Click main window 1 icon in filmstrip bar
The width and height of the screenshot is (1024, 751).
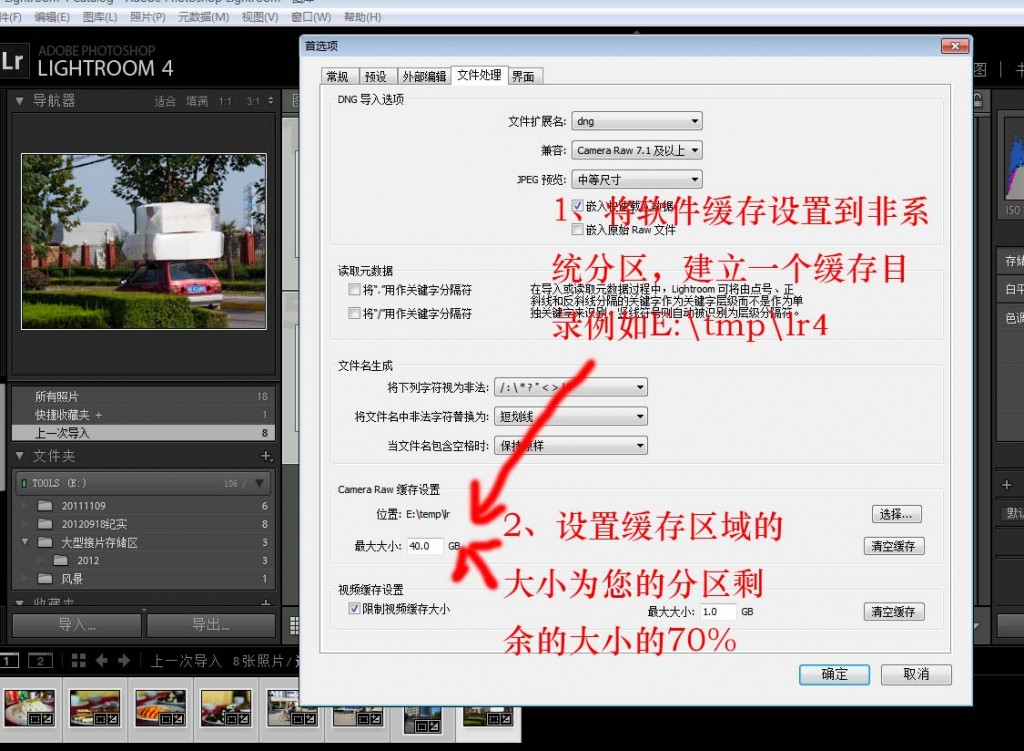click(x=8, y=661)
